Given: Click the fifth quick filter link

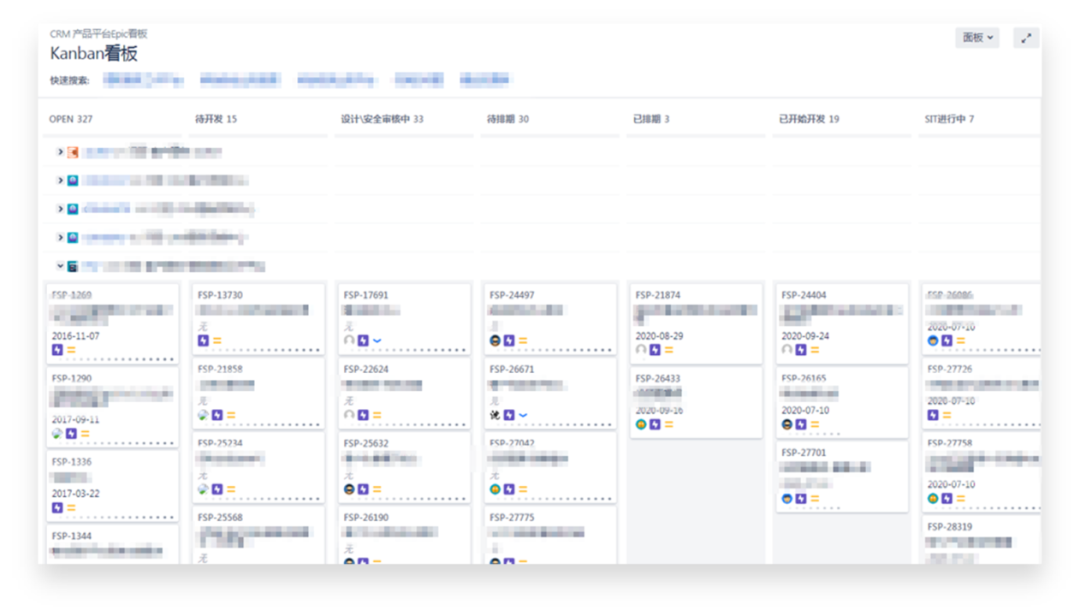Looking at the screenshot, I should pyautogui.click(x=485, y=80).
